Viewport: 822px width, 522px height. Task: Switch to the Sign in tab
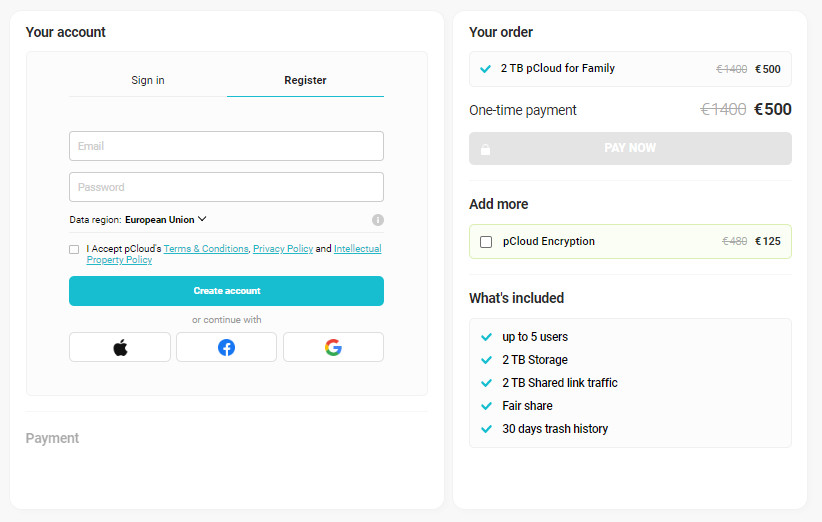[x=148, y=80]
